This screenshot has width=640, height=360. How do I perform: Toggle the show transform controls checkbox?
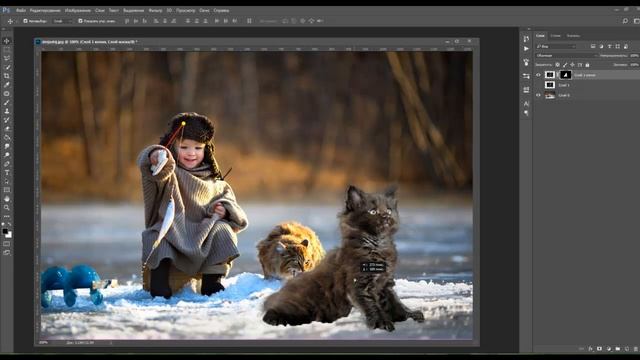click(80, 20)
